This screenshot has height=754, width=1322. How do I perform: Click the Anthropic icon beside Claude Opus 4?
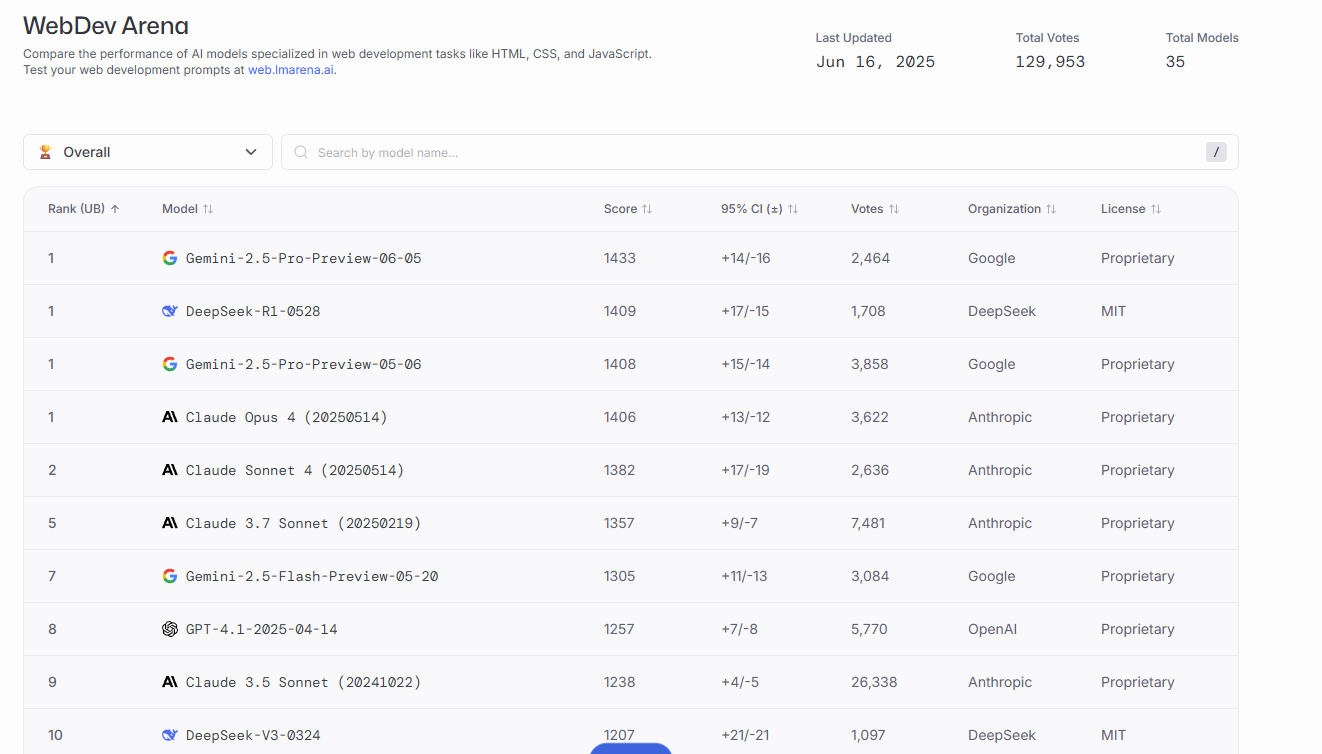pyautogui.click(x=170, y=417)
